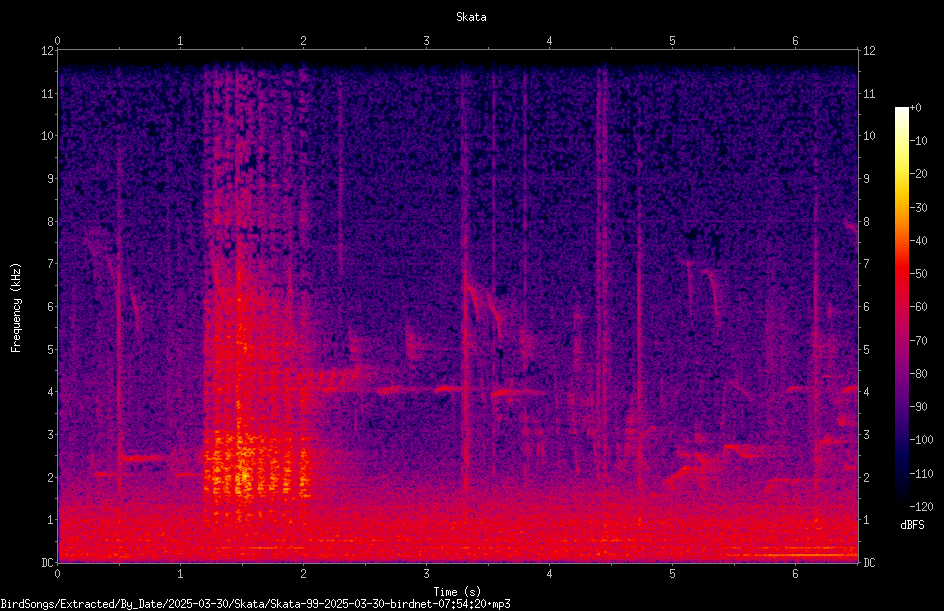This screenshot has height=611, width=944.
Task: Click the 6 tick label on top time axis
Action: point(795,41)
